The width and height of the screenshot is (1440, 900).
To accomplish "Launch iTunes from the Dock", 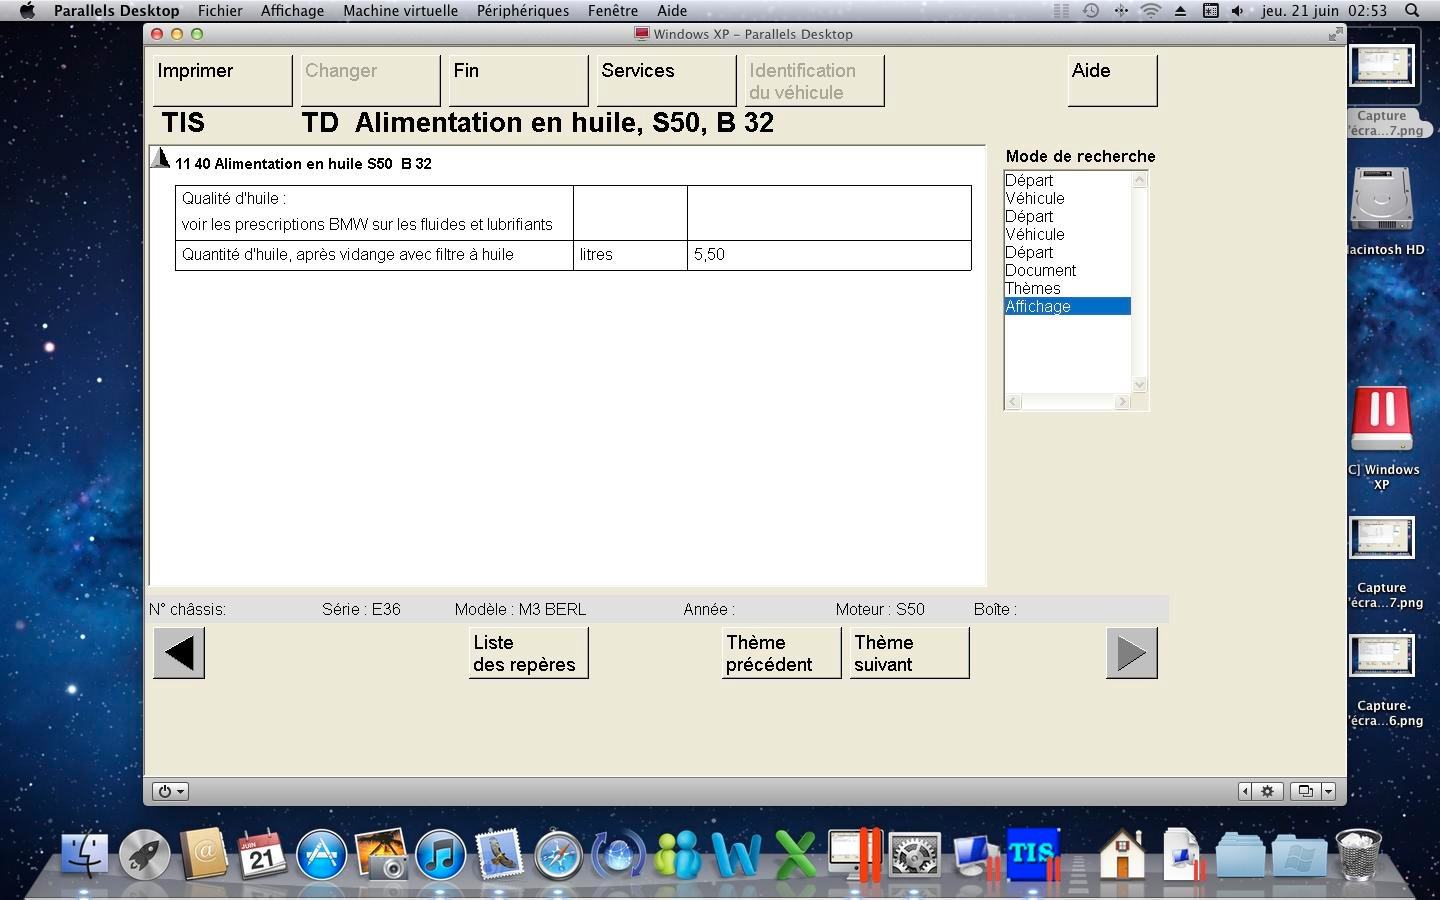I will click(440, 856).
